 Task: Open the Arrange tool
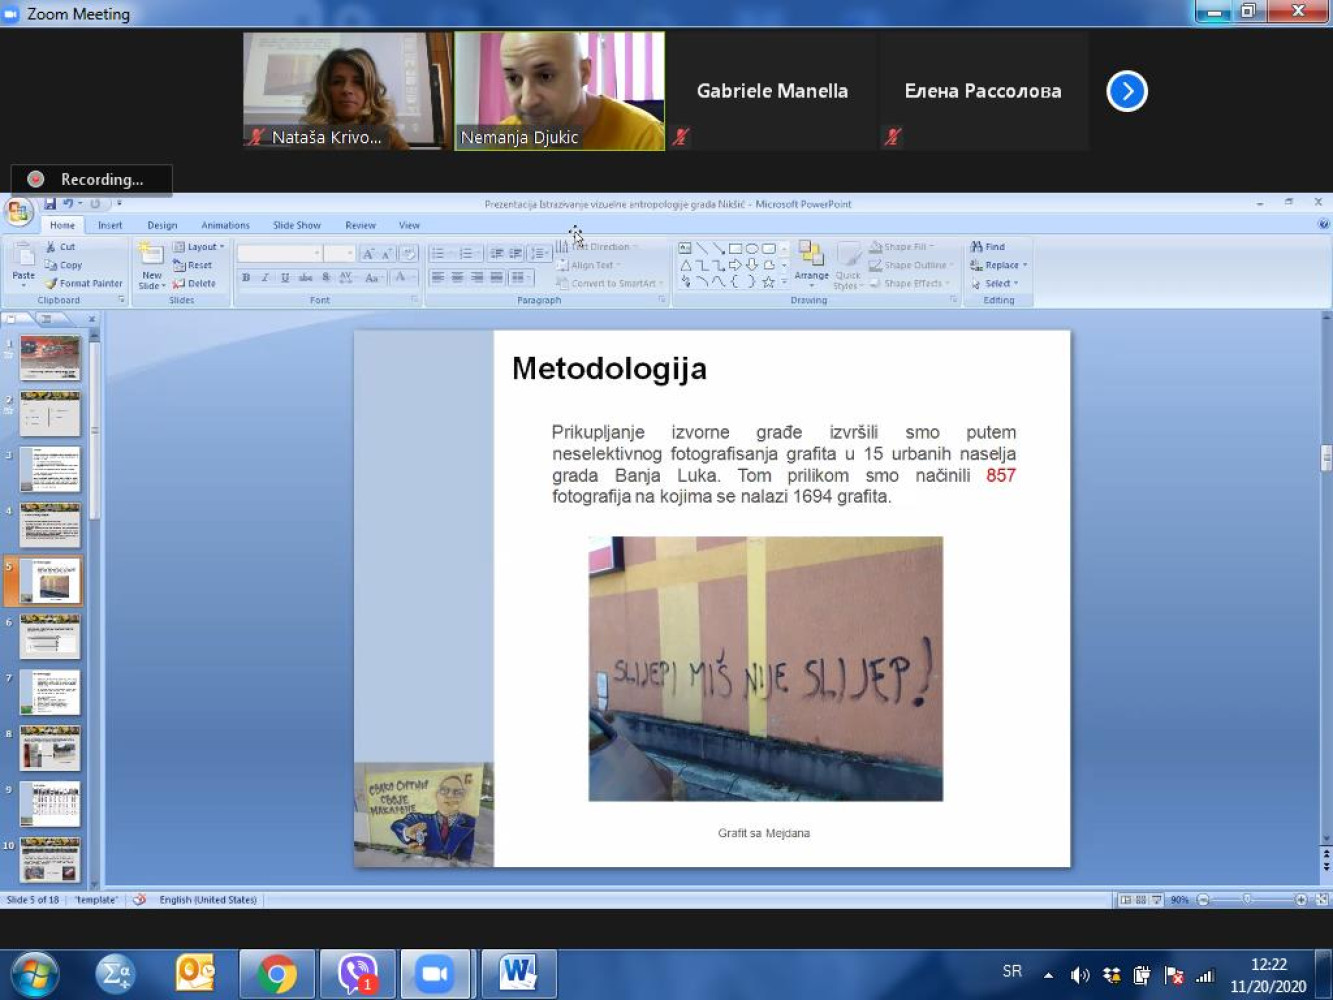point(811,264)
